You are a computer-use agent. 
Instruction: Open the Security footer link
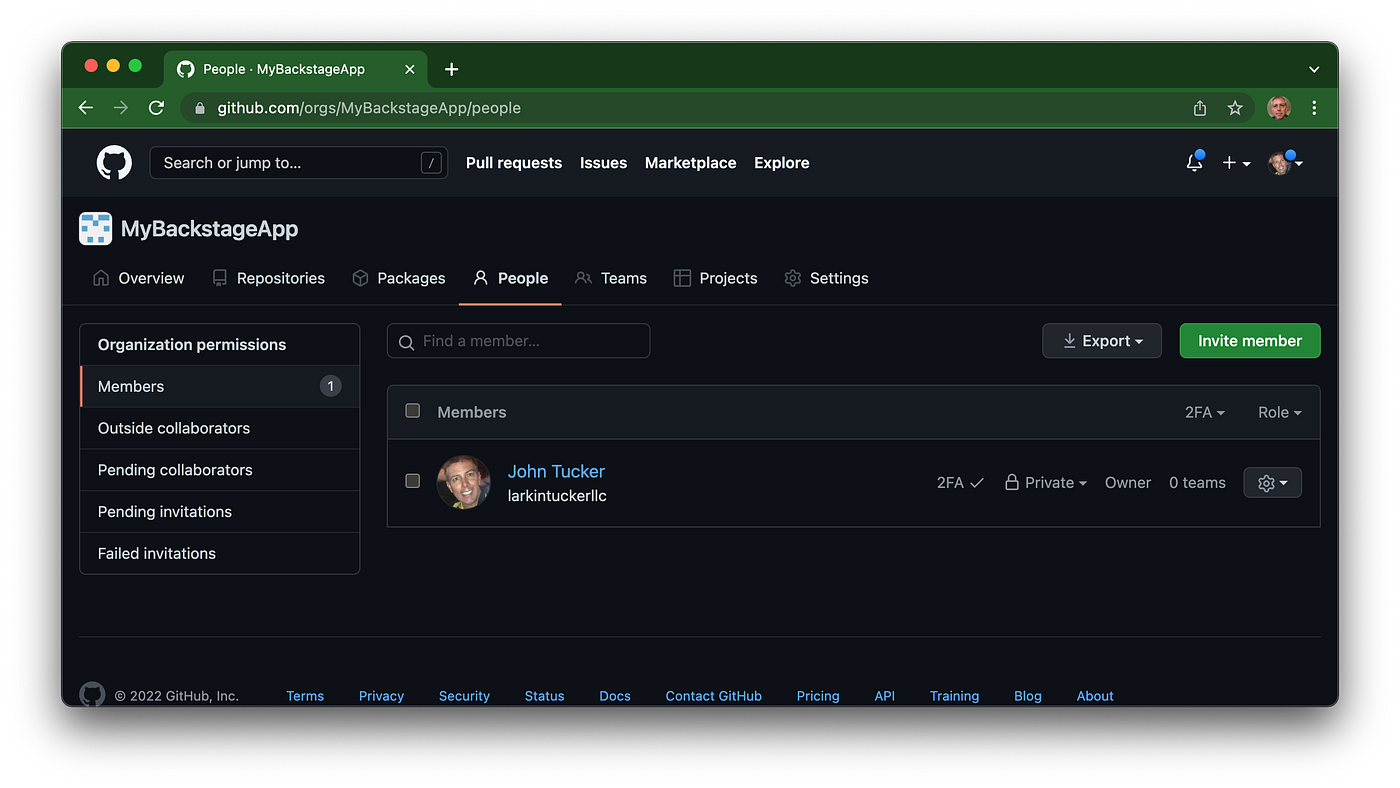click(464, 696)
